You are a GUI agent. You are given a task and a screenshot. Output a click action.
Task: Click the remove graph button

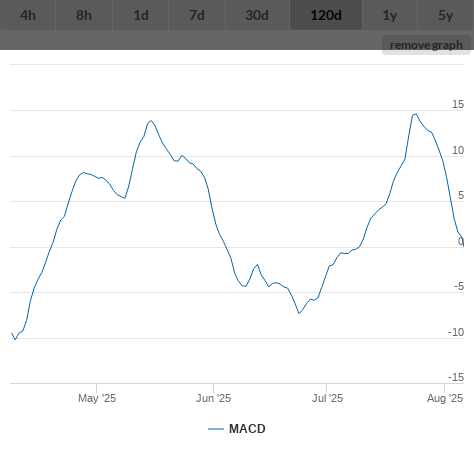(x=426, y=45)
